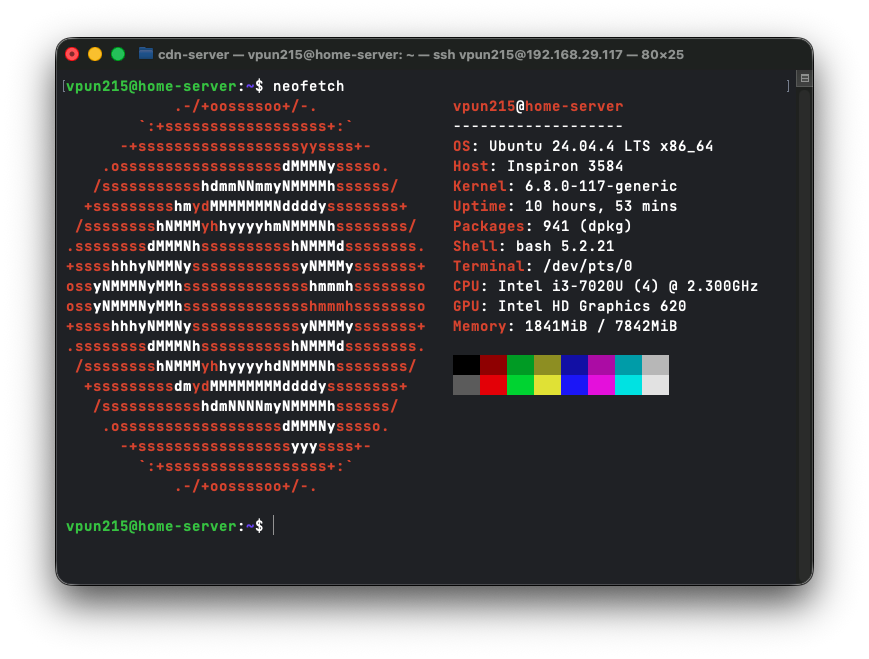869x659 pixels.
Task: Click the split-pane icon at top right
Action: pos(805,78)
